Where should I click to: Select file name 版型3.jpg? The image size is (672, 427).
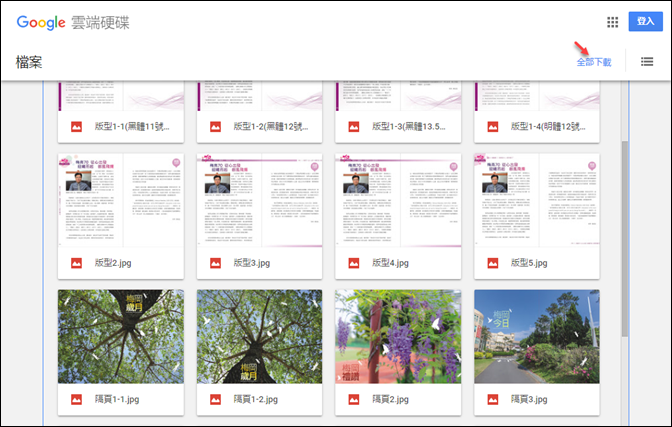252,263
